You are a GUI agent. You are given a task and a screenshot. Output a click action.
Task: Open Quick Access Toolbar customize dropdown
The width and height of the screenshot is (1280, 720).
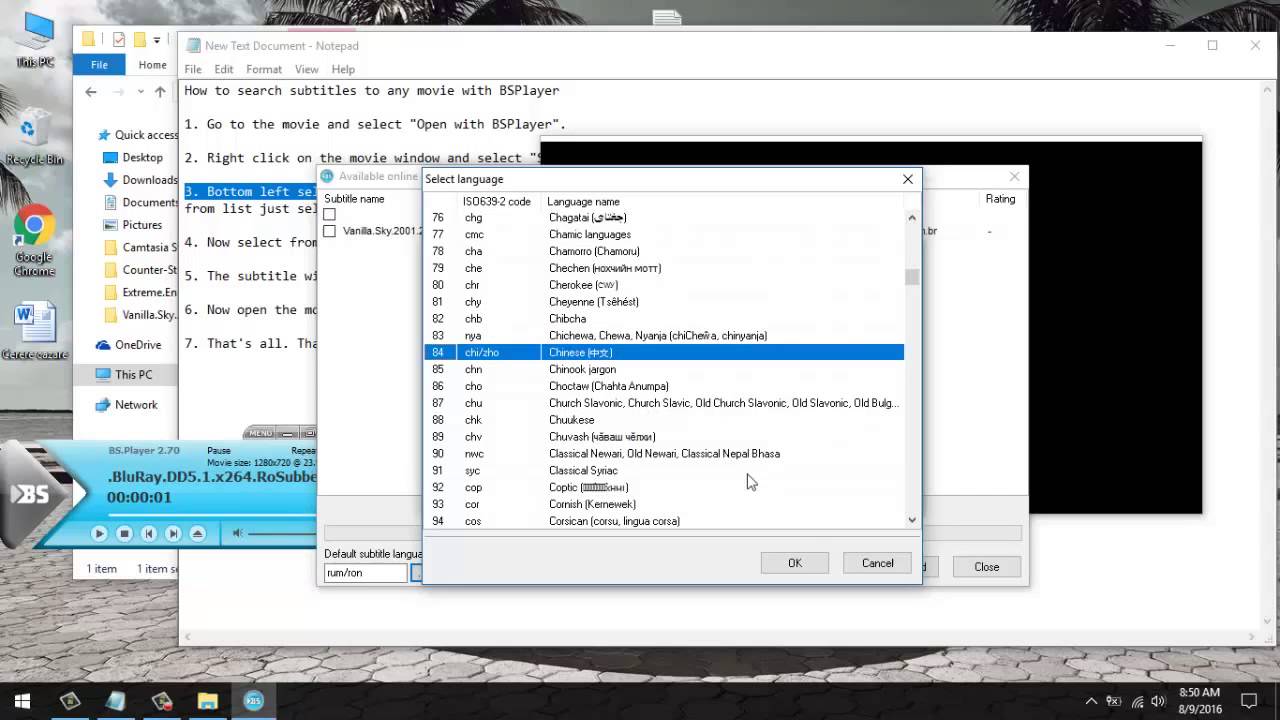159,40
